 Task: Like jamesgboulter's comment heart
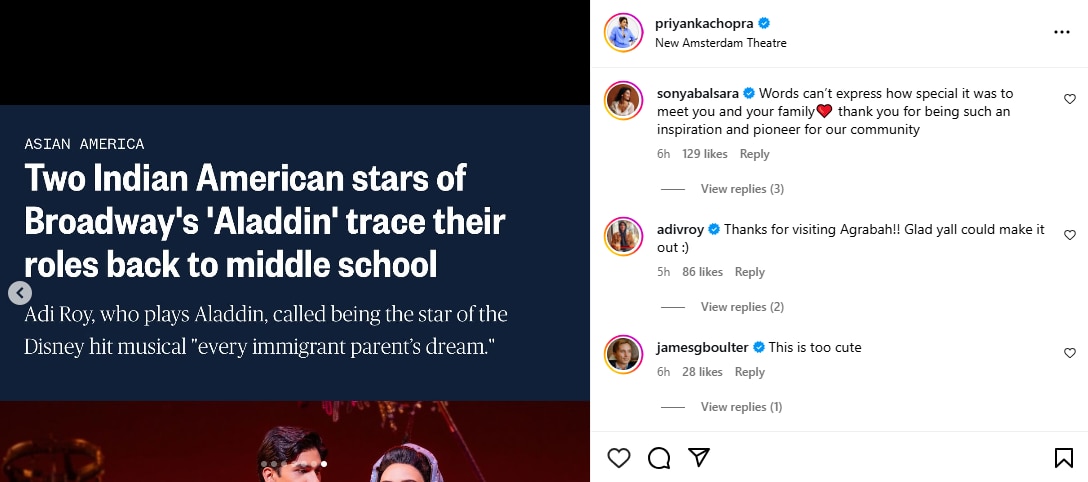[x=1069, y=353]
